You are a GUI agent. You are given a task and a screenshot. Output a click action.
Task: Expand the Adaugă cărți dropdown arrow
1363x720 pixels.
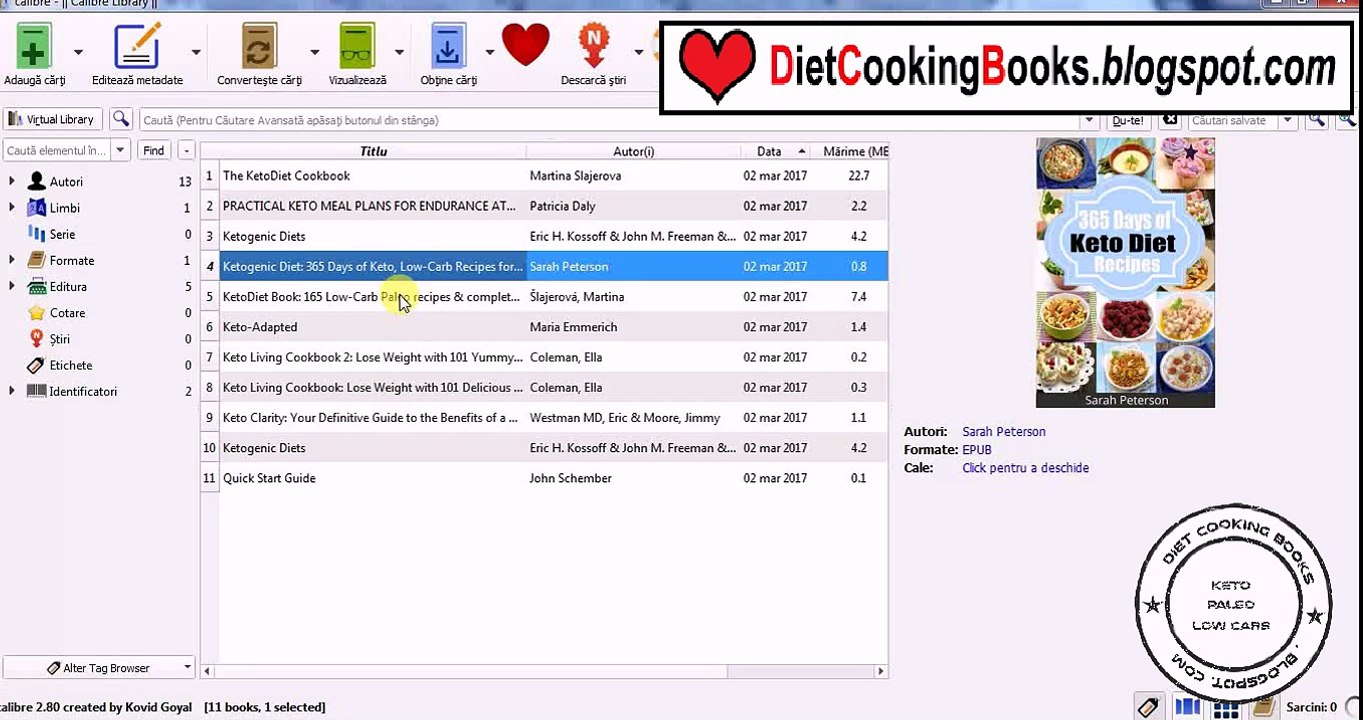click(78, 52)
